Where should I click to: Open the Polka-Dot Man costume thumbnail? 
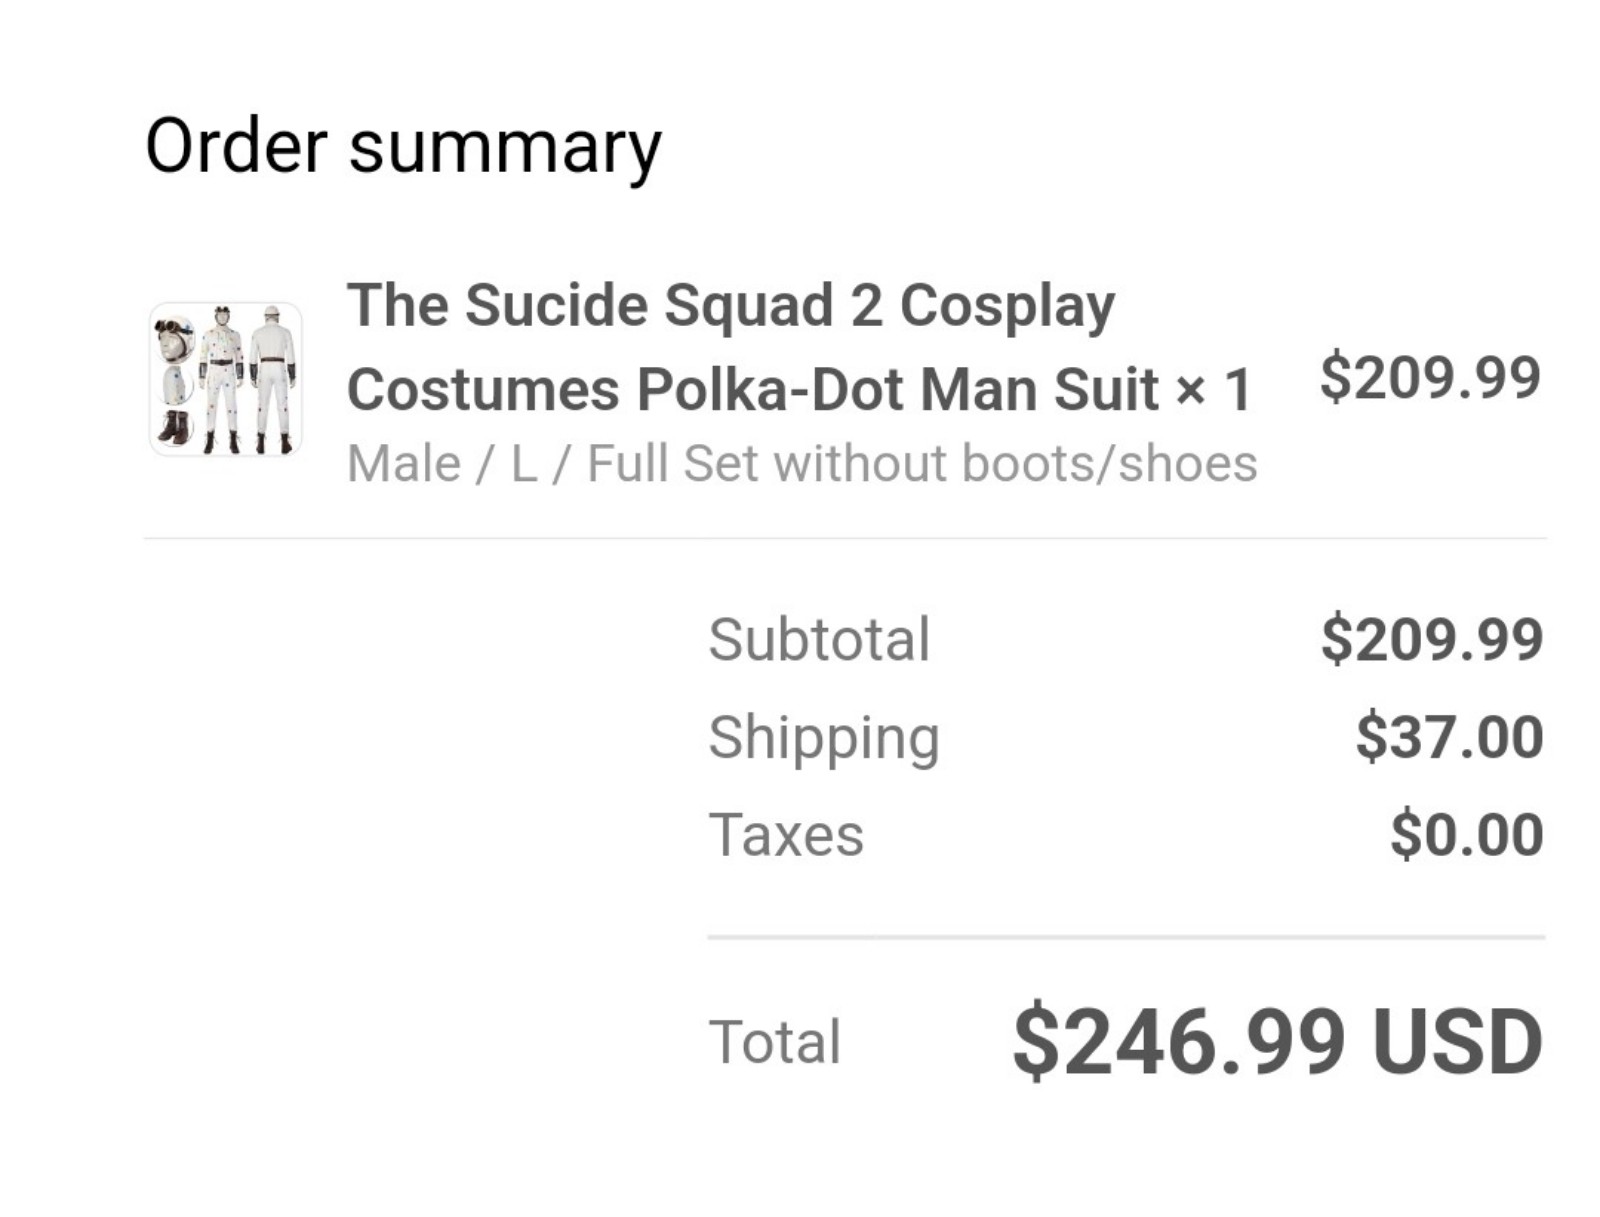click(225, 379)
